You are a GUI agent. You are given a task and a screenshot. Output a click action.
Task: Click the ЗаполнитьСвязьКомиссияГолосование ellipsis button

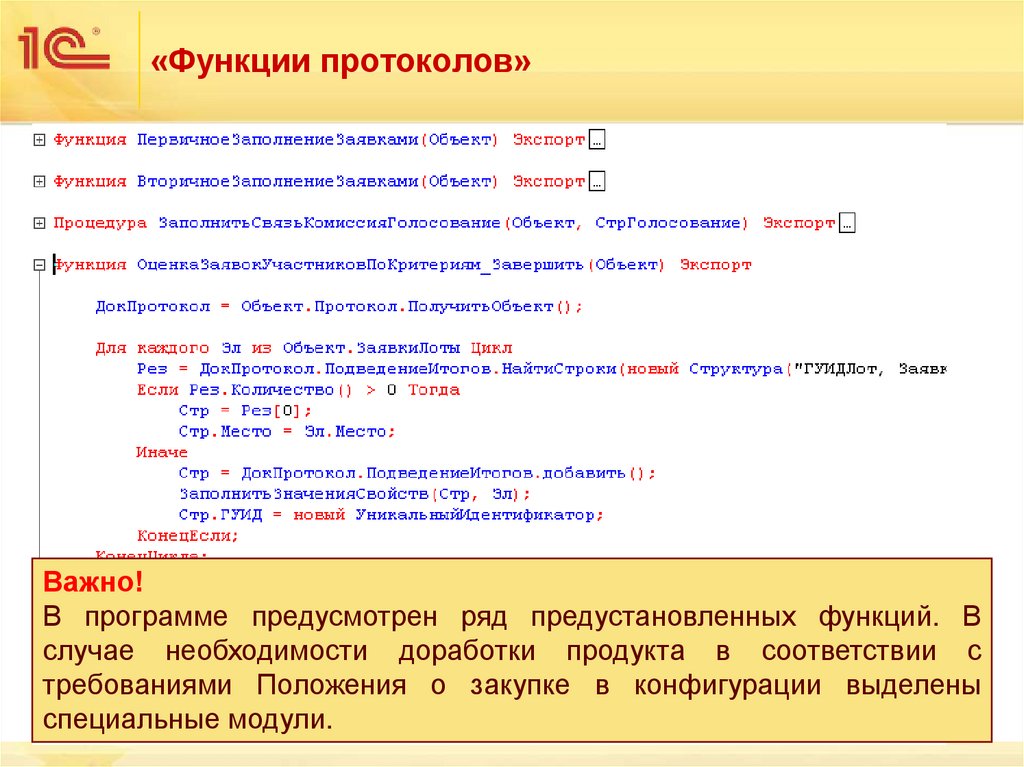(x=845, y=222)
